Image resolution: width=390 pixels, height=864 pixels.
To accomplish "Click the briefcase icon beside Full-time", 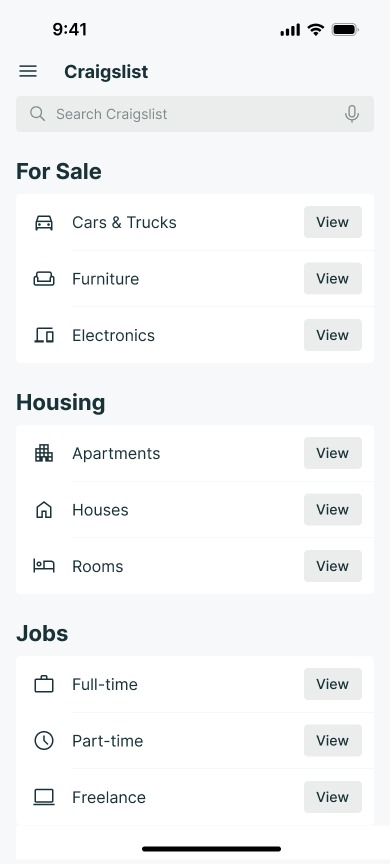I will (x=44, y=684).
